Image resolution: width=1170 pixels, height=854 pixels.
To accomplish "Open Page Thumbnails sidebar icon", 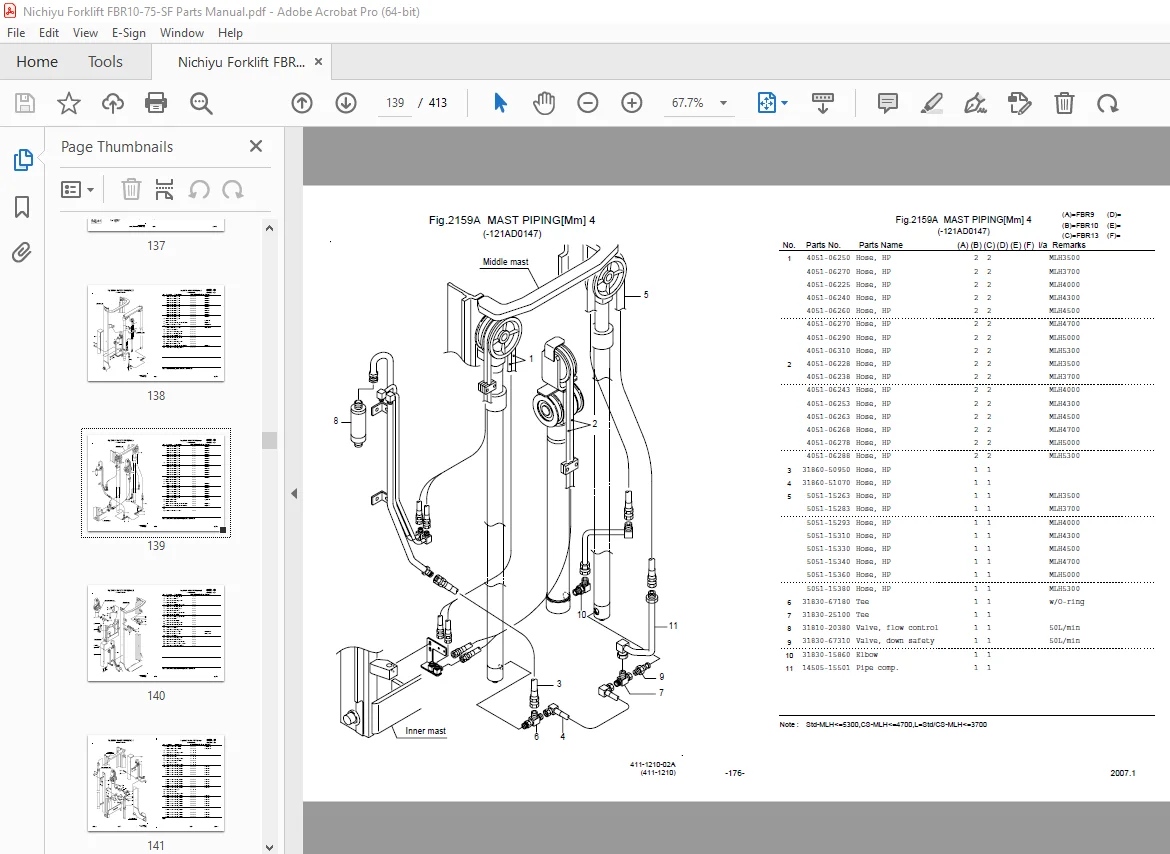I will point(22,160).
